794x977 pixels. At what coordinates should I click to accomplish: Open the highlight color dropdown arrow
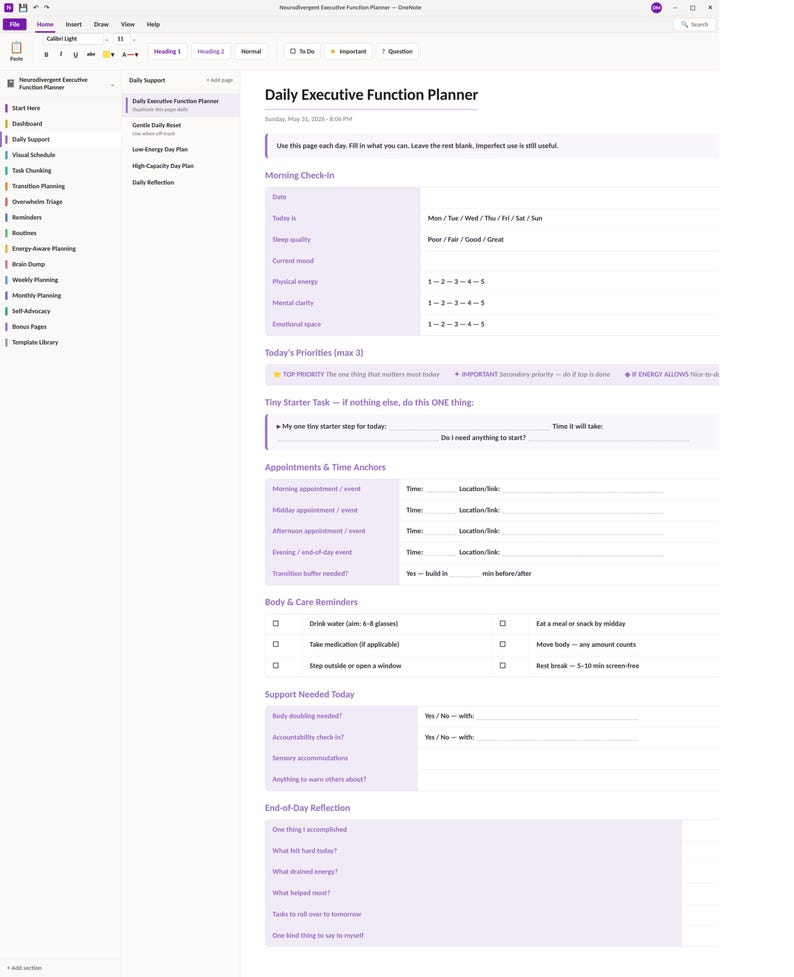coord(113,55)
